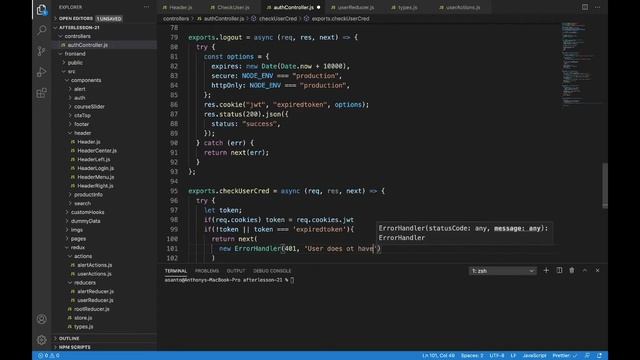Open the Extensions view
Screen dimensions: 640x360
pyautogui.click(x=42, y=93)
